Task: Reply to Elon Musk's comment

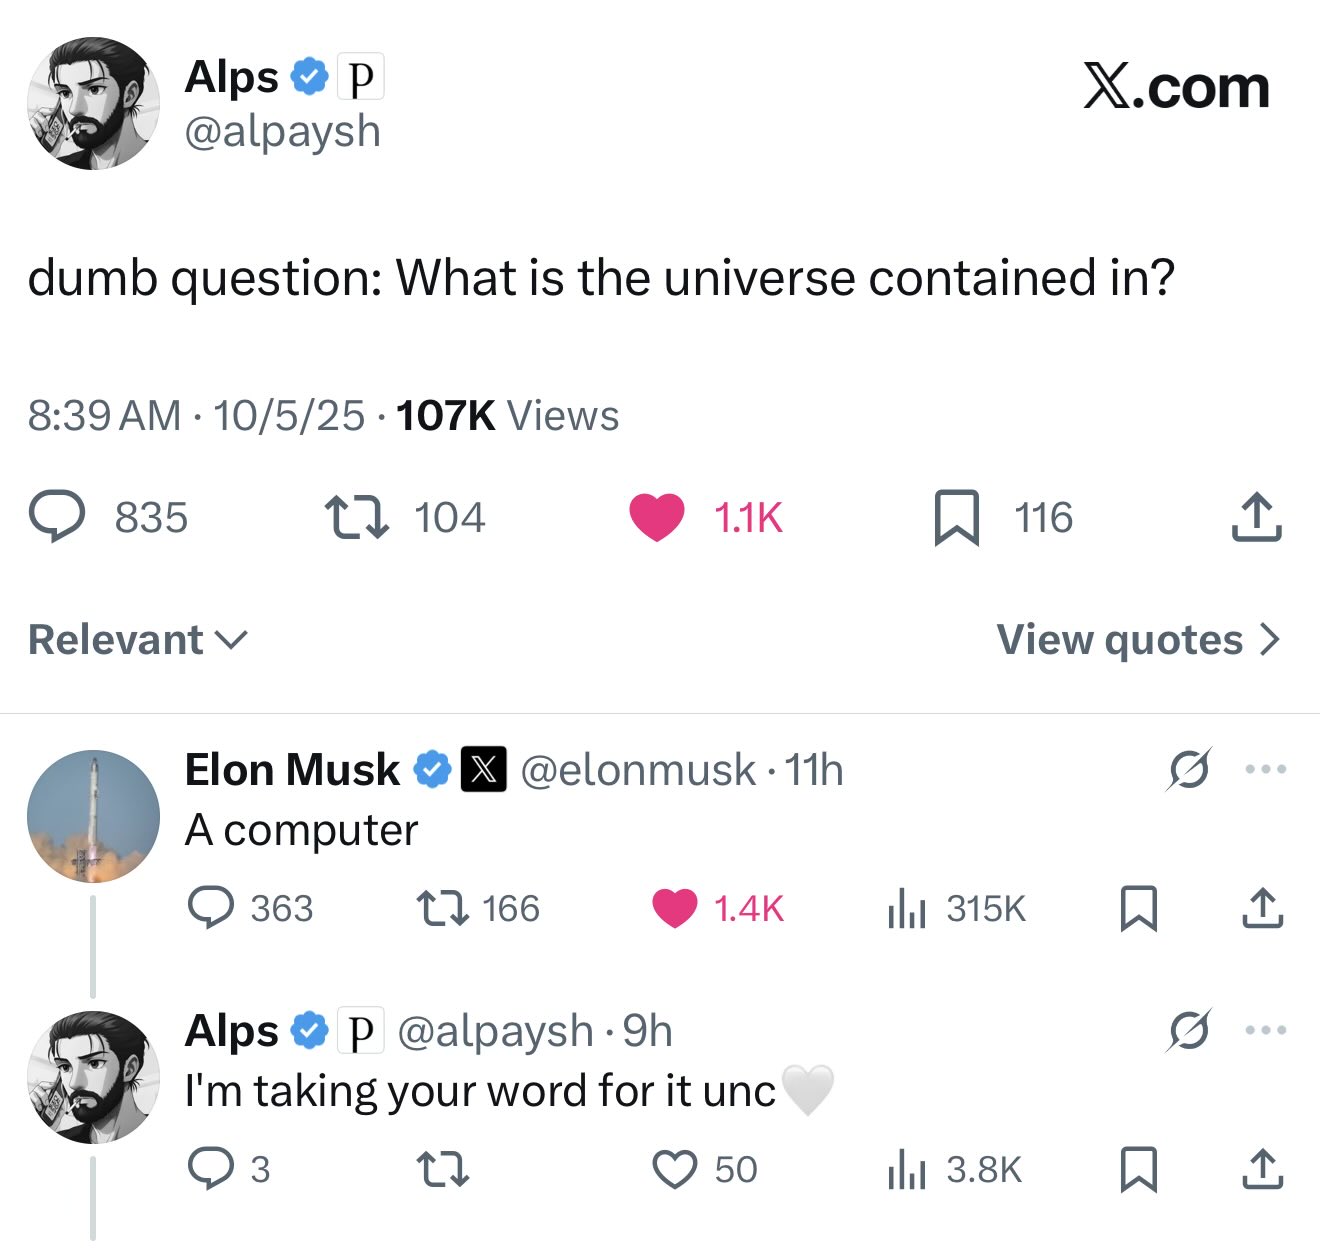Action: tap(211, 908)
